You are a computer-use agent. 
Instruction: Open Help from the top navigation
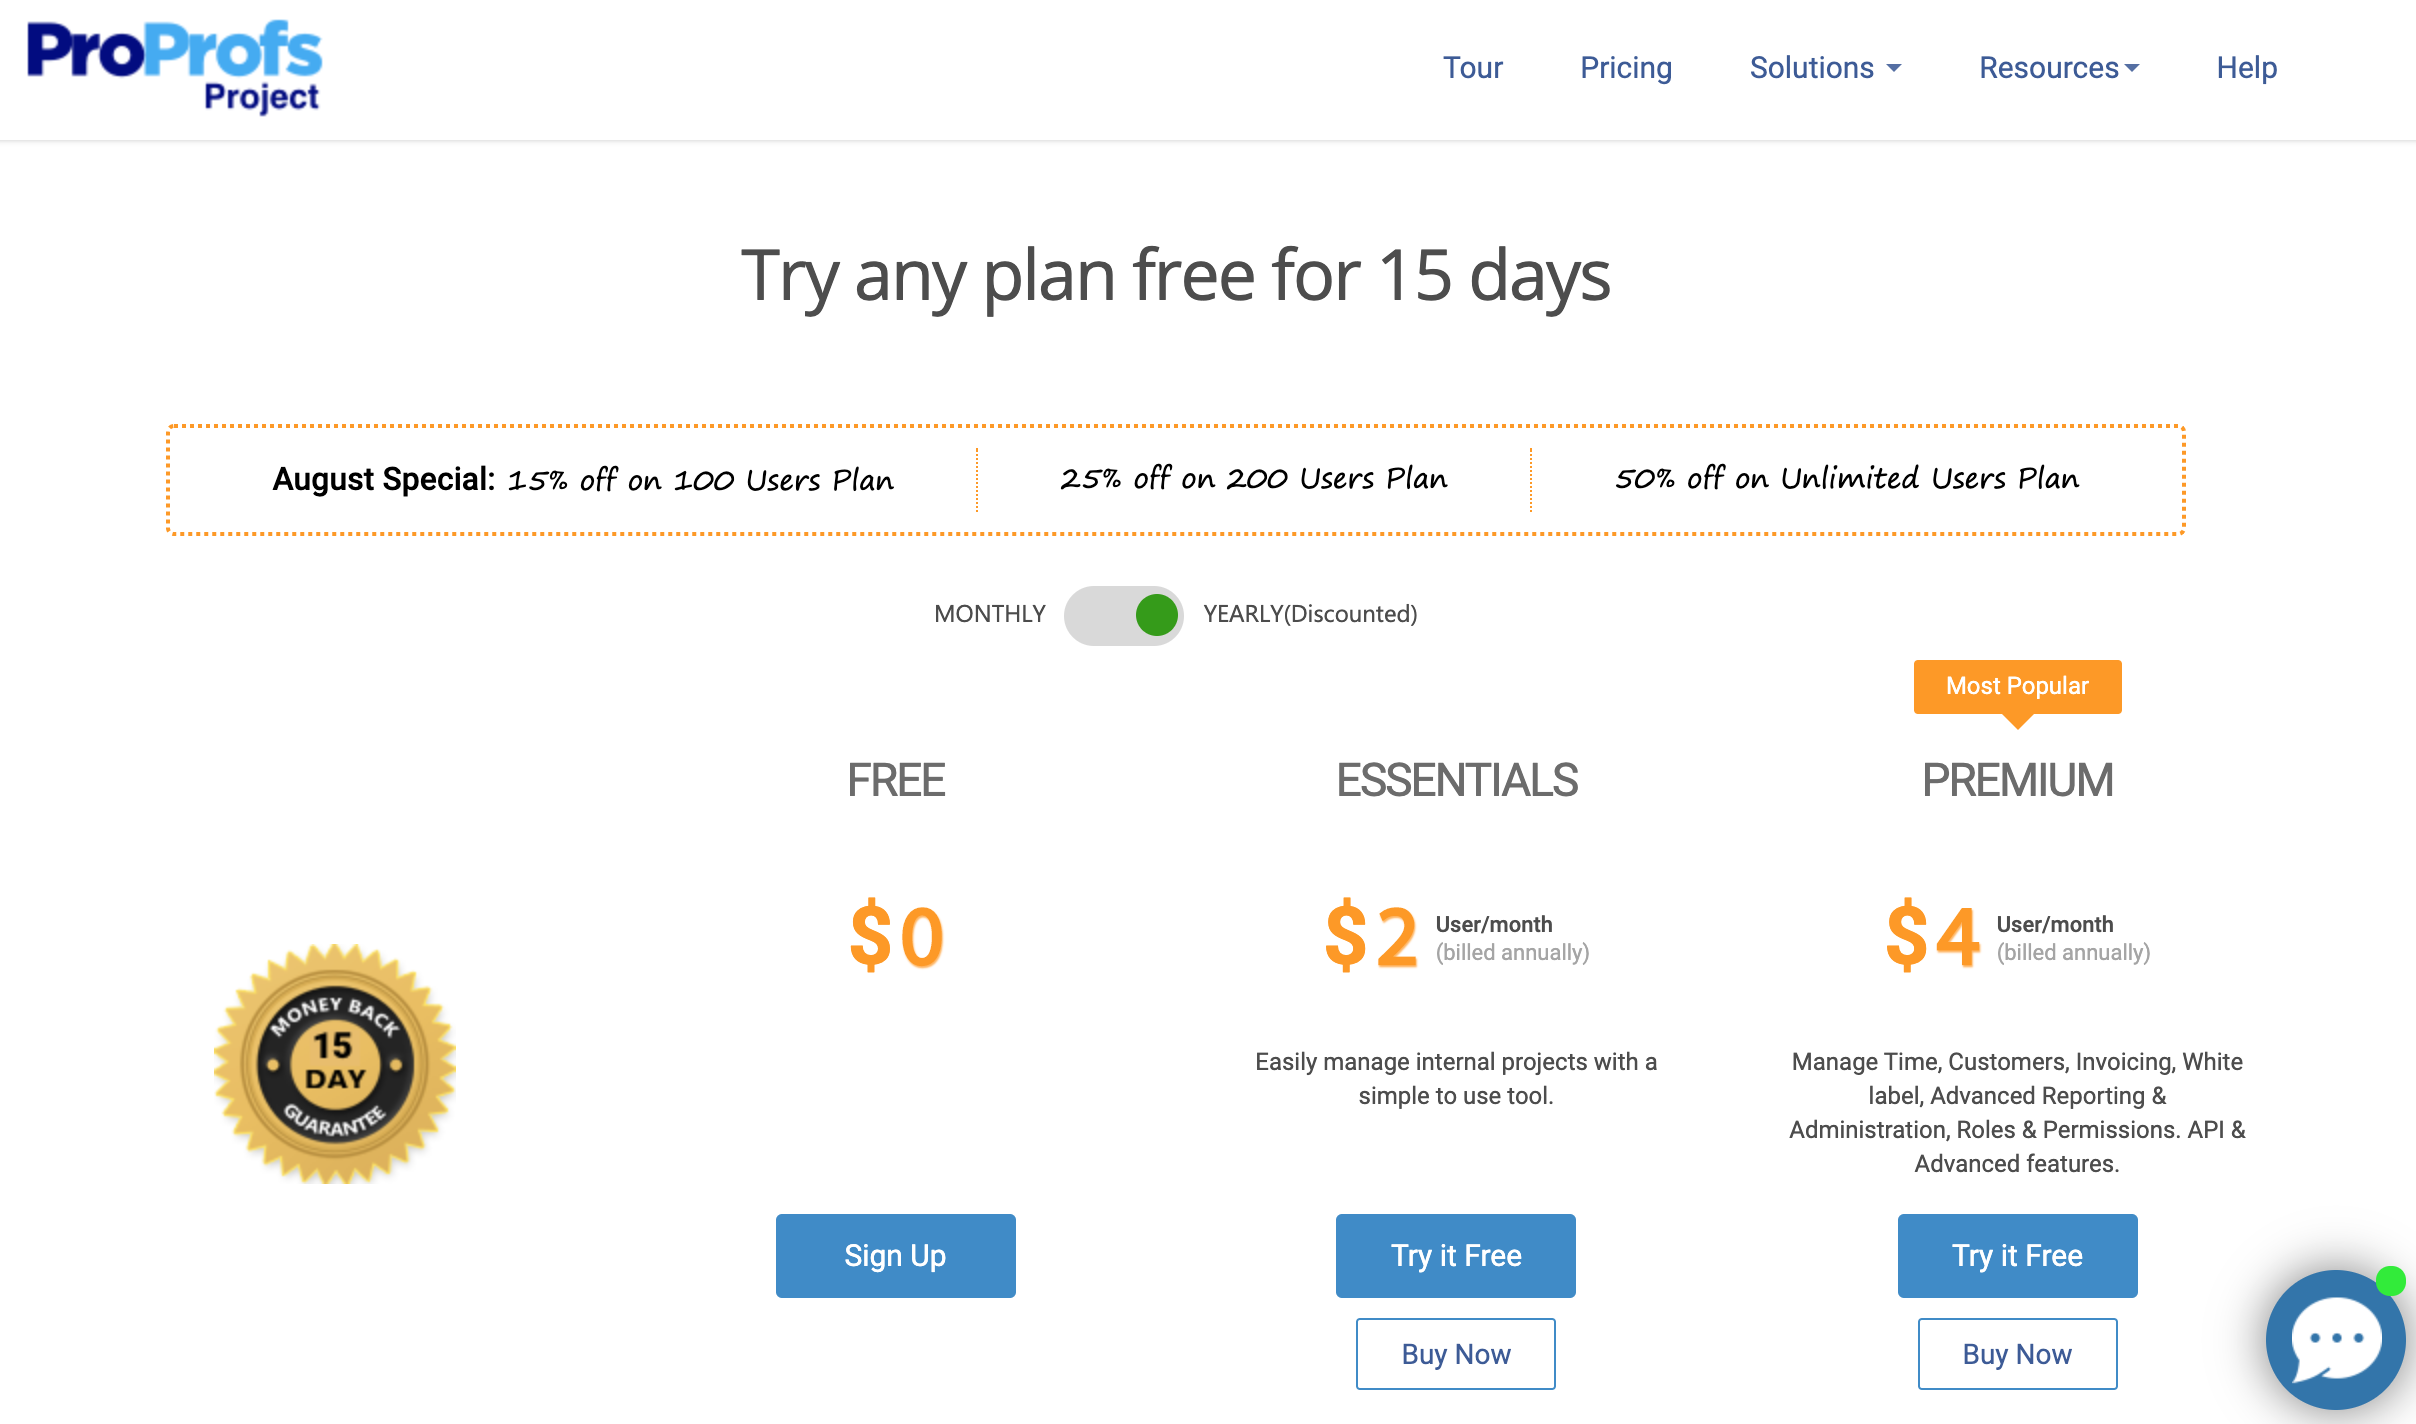2246,68
